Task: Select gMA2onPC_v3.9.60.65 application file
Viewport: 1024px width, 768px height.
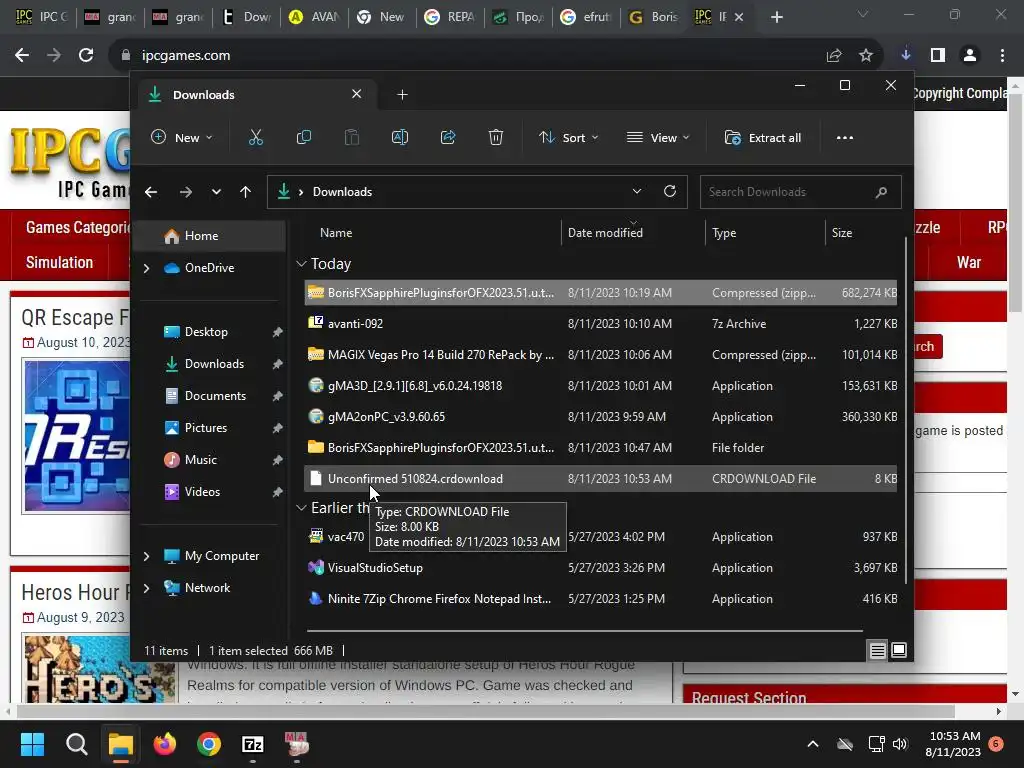Action: (601, 417)
